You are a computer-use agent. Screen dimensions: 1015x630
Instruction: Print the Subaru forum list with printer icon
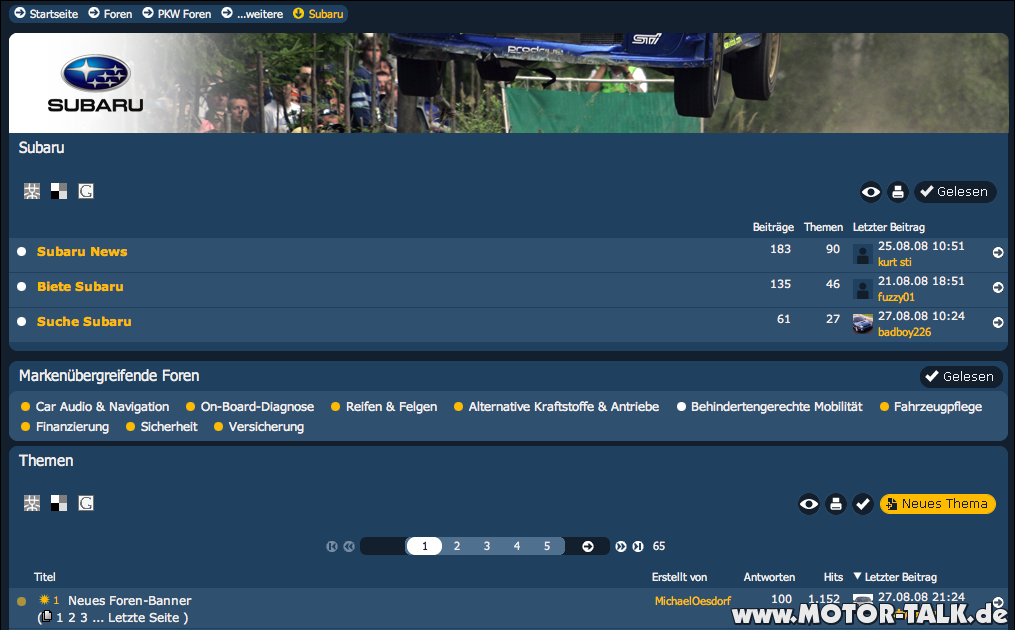click(x=898, y=192)
